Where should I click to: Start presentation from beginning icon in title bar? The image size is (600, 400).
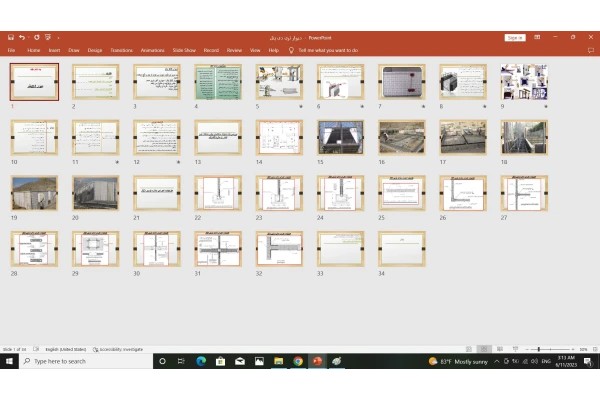point(48,37)
